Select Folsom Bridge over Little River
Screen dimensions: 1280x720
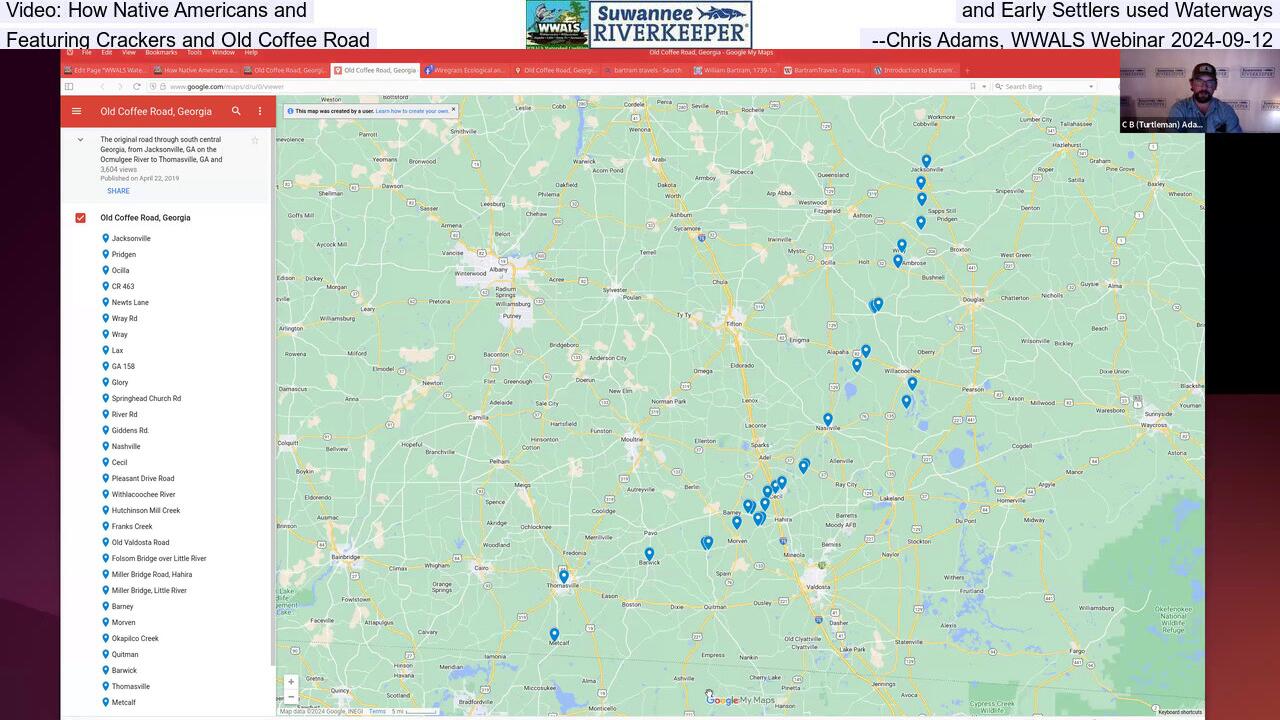(x=159, y=558)
